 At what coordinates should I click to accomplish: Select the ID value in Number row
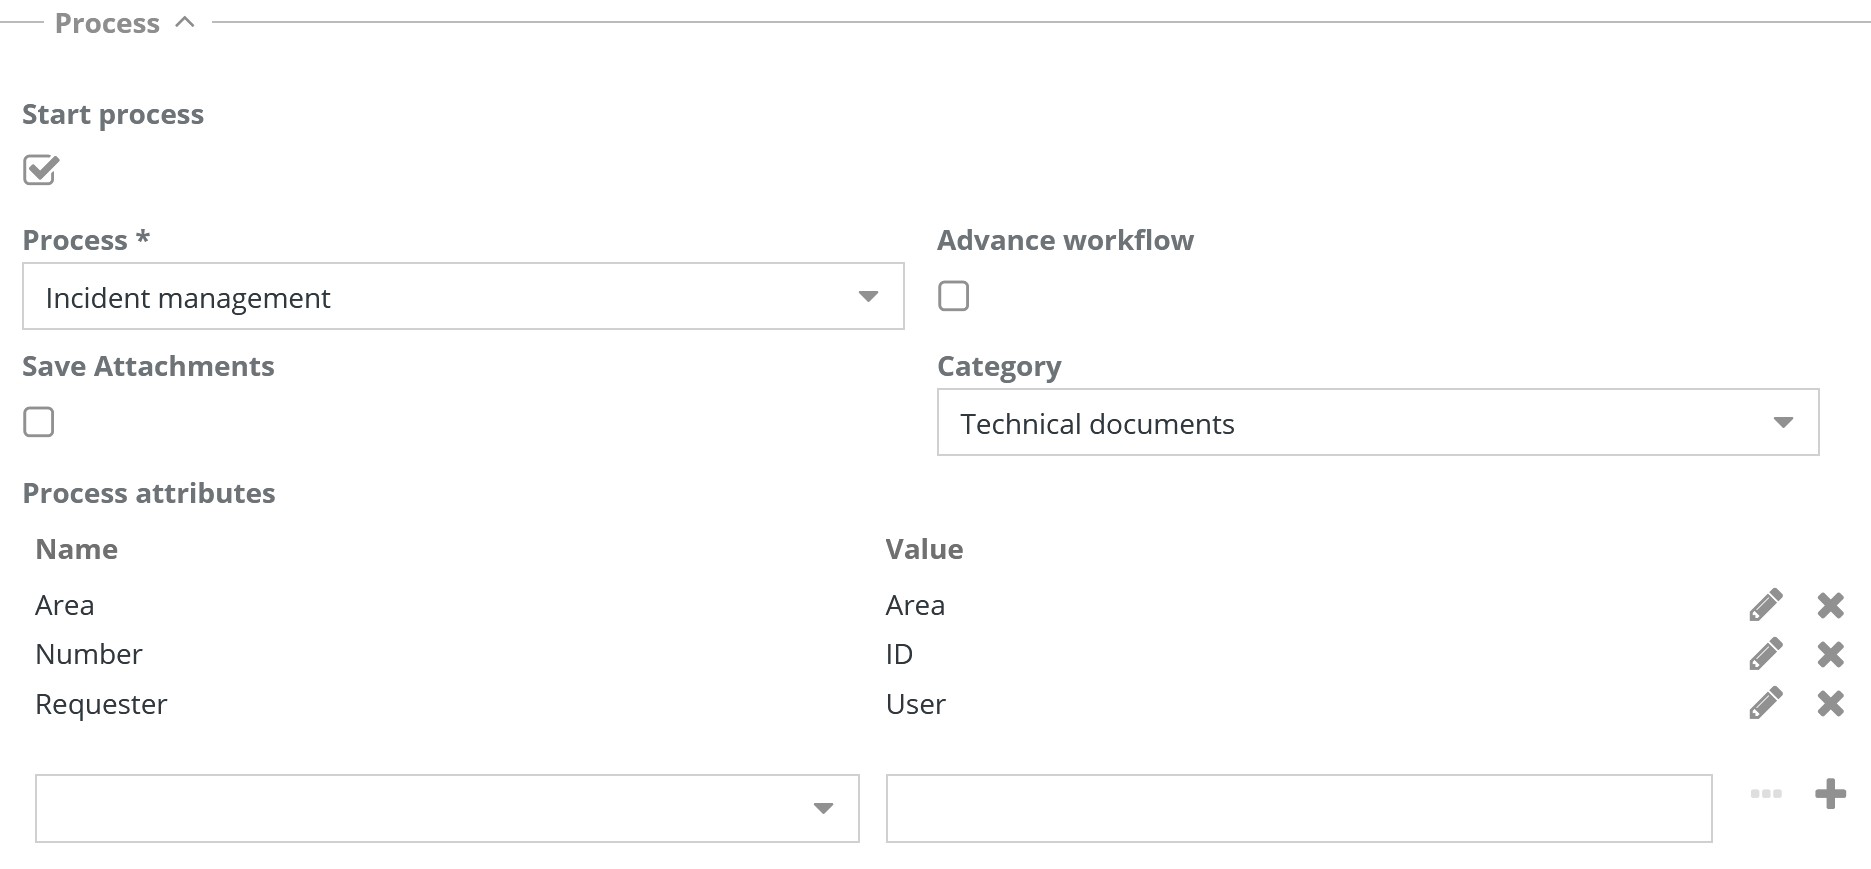(x=899, y=654)
